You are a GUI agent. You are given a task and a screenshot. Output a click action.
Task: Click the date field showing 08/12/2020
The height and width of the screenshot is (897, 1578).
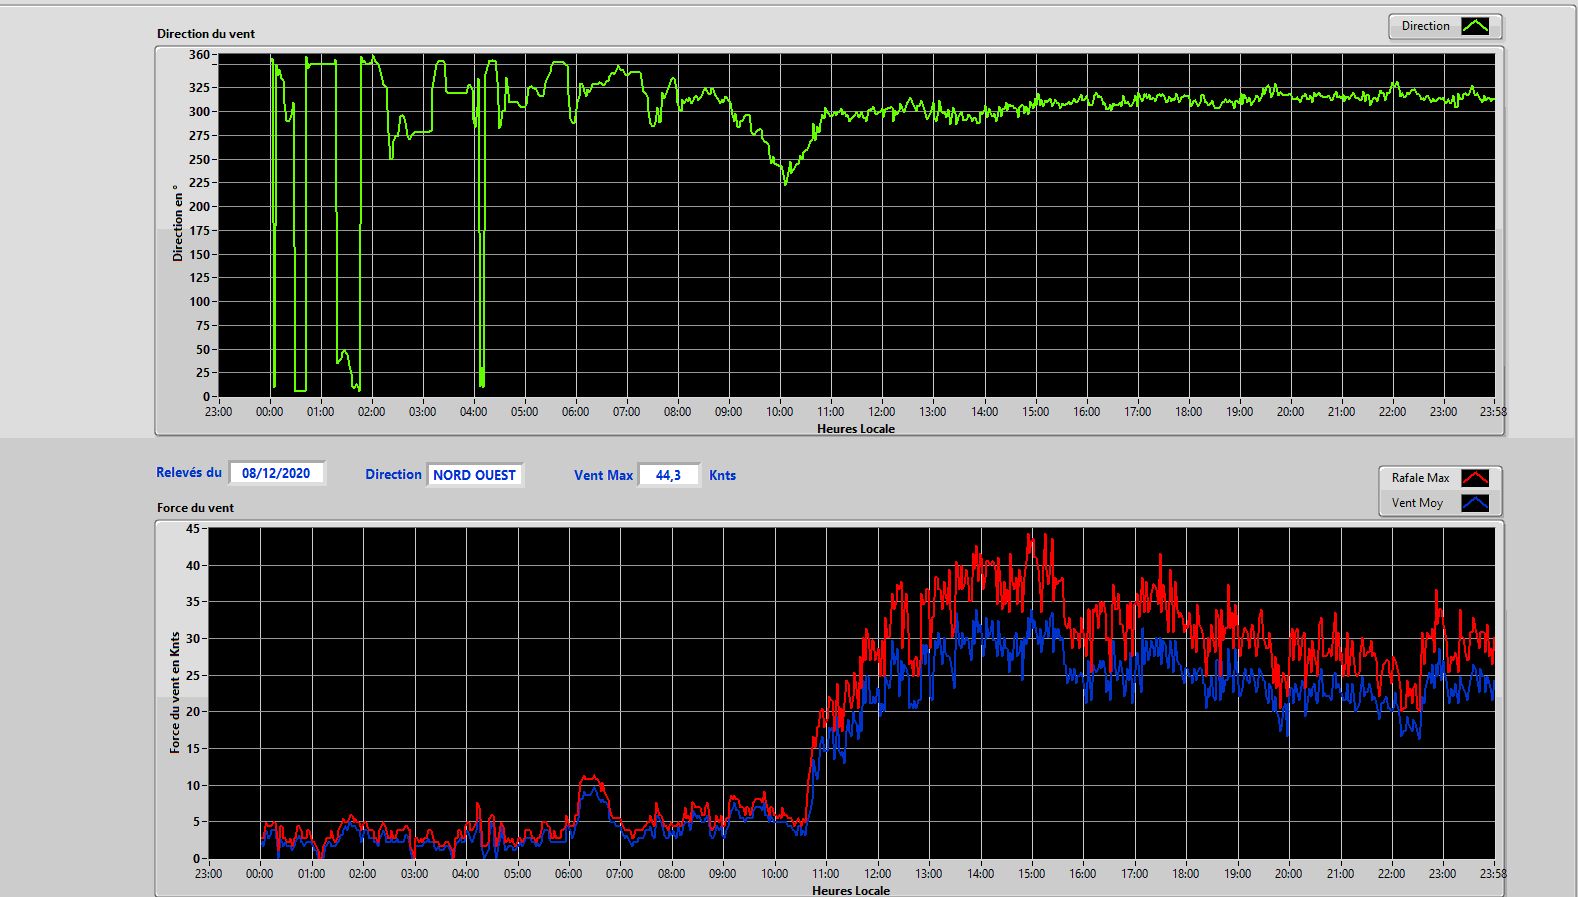[x=276, y=473]
